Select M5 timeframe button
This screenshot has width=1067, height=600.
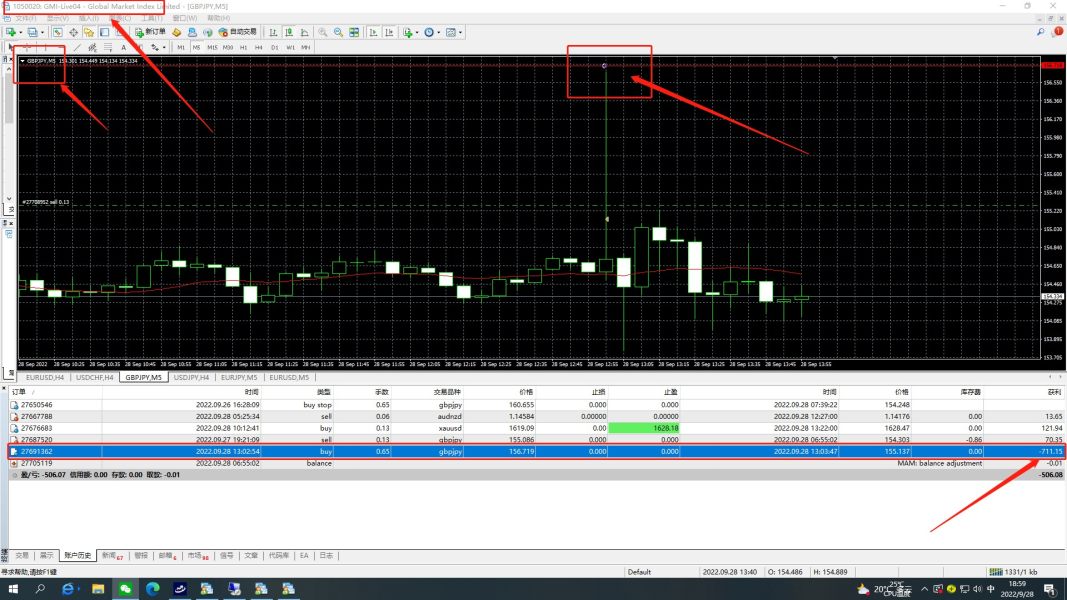(197, 47)
